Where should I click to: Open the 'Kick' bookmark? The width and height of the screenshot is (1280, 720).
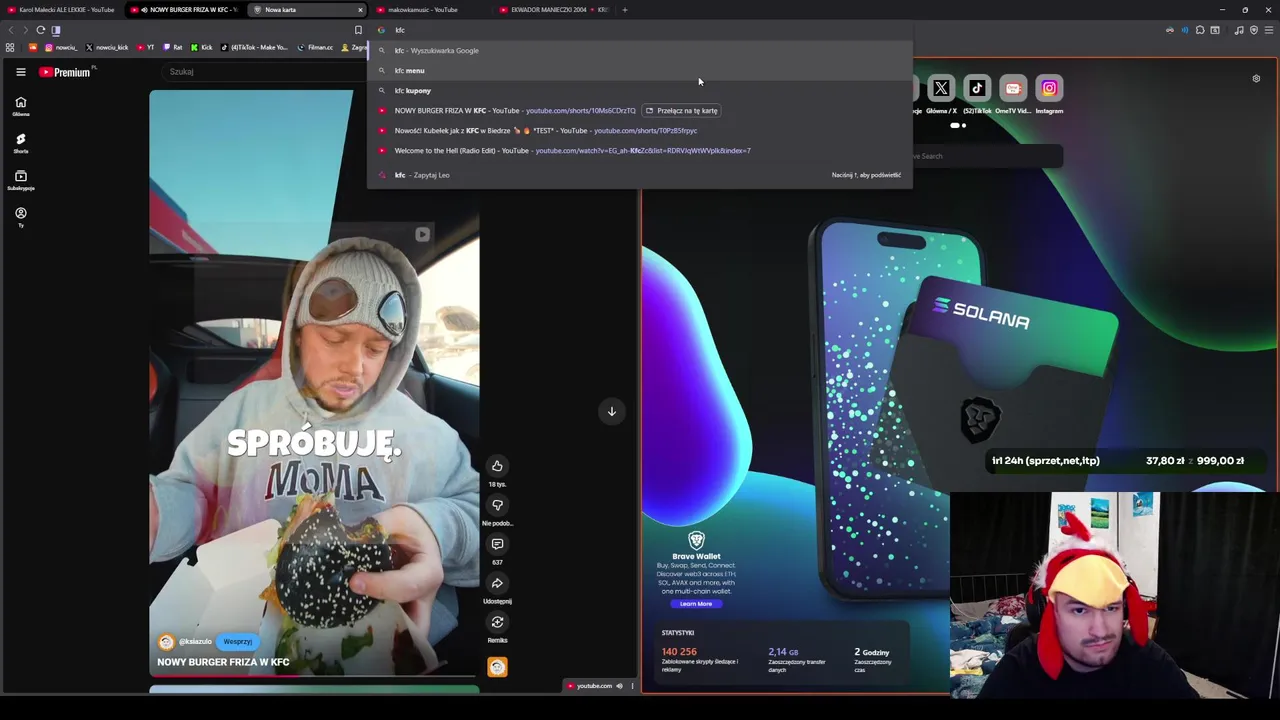click(203, 47)
